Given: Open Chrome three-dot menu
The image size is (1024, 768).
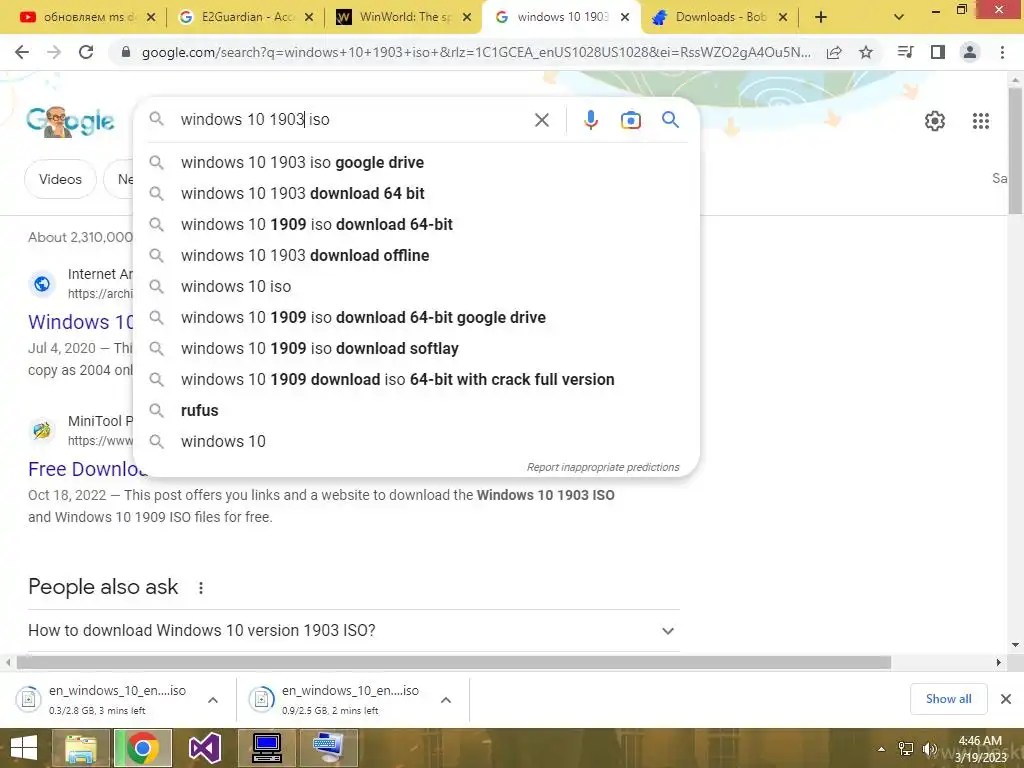Looking at the screenshot, I should point(1002,52).
